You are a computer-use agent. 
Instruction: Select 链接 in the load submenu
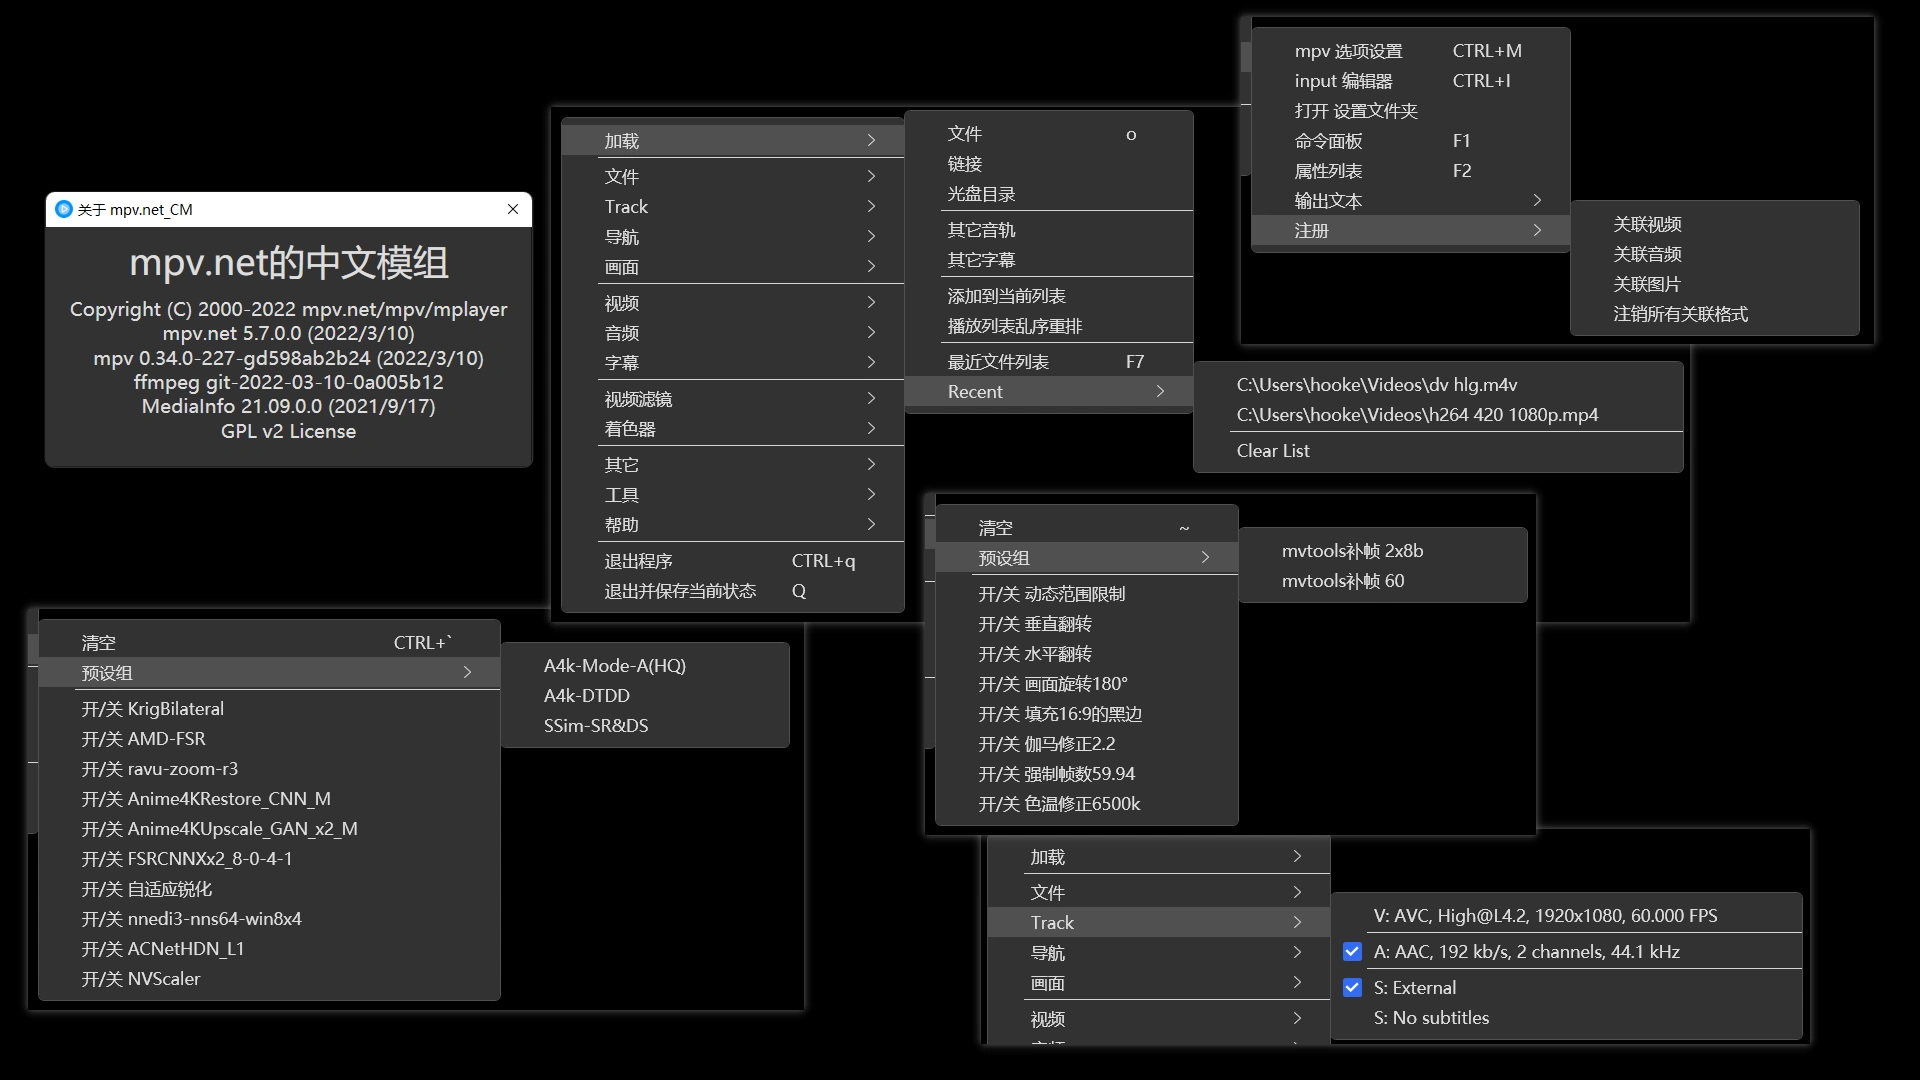(1049, 164)
